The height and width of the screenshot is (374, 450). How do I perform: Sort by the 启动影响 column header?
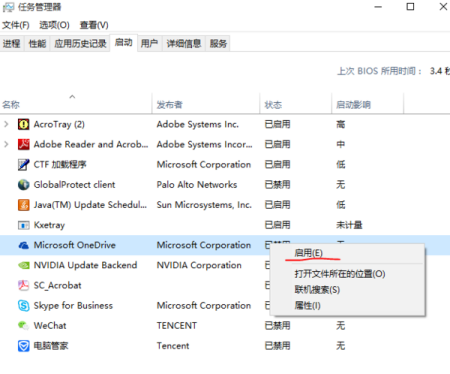(x=368, y=105)
